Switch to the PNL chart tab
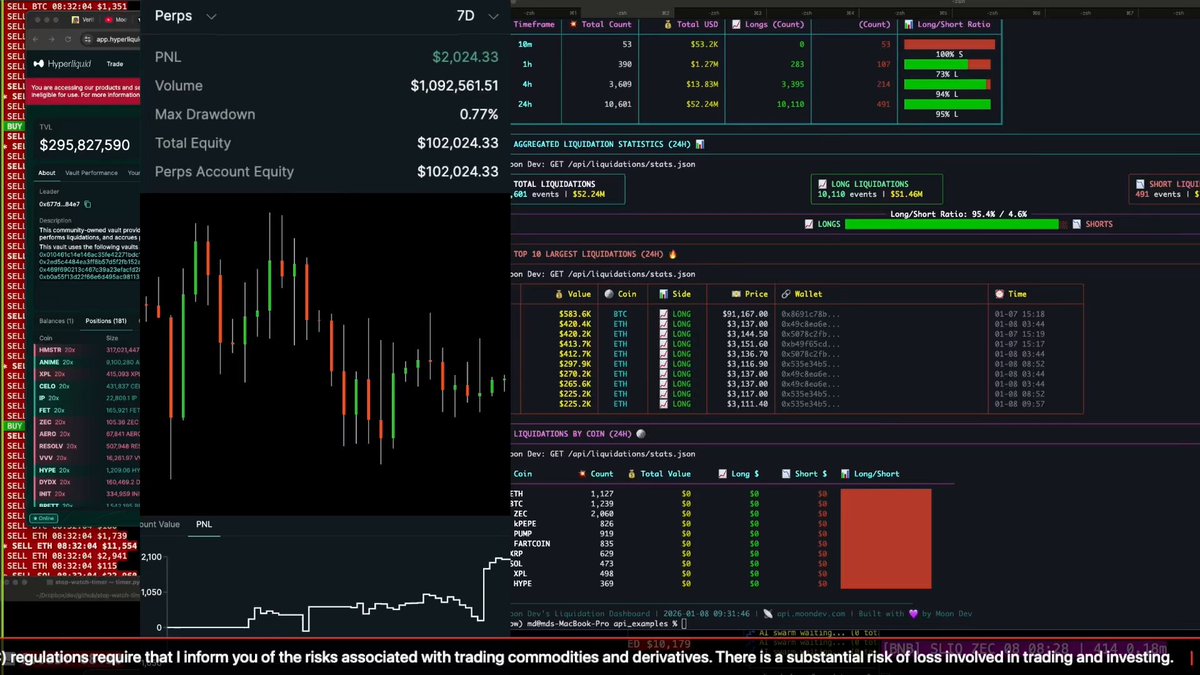This screenshot has width=1200, height=675. tap(204, 524)
